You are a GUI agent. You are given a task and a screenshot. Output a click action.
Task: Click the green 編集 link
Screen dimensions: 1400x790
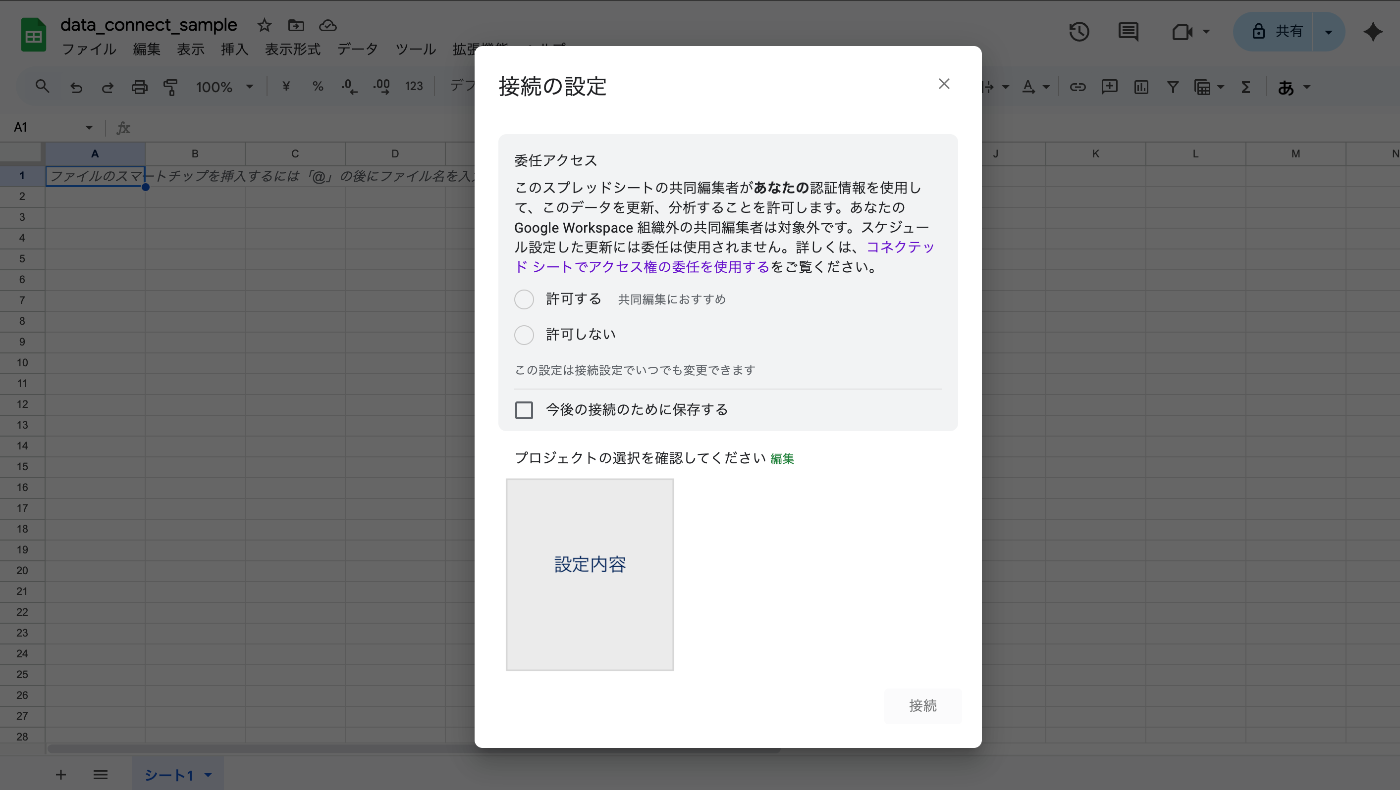click(x=782, y=459)
